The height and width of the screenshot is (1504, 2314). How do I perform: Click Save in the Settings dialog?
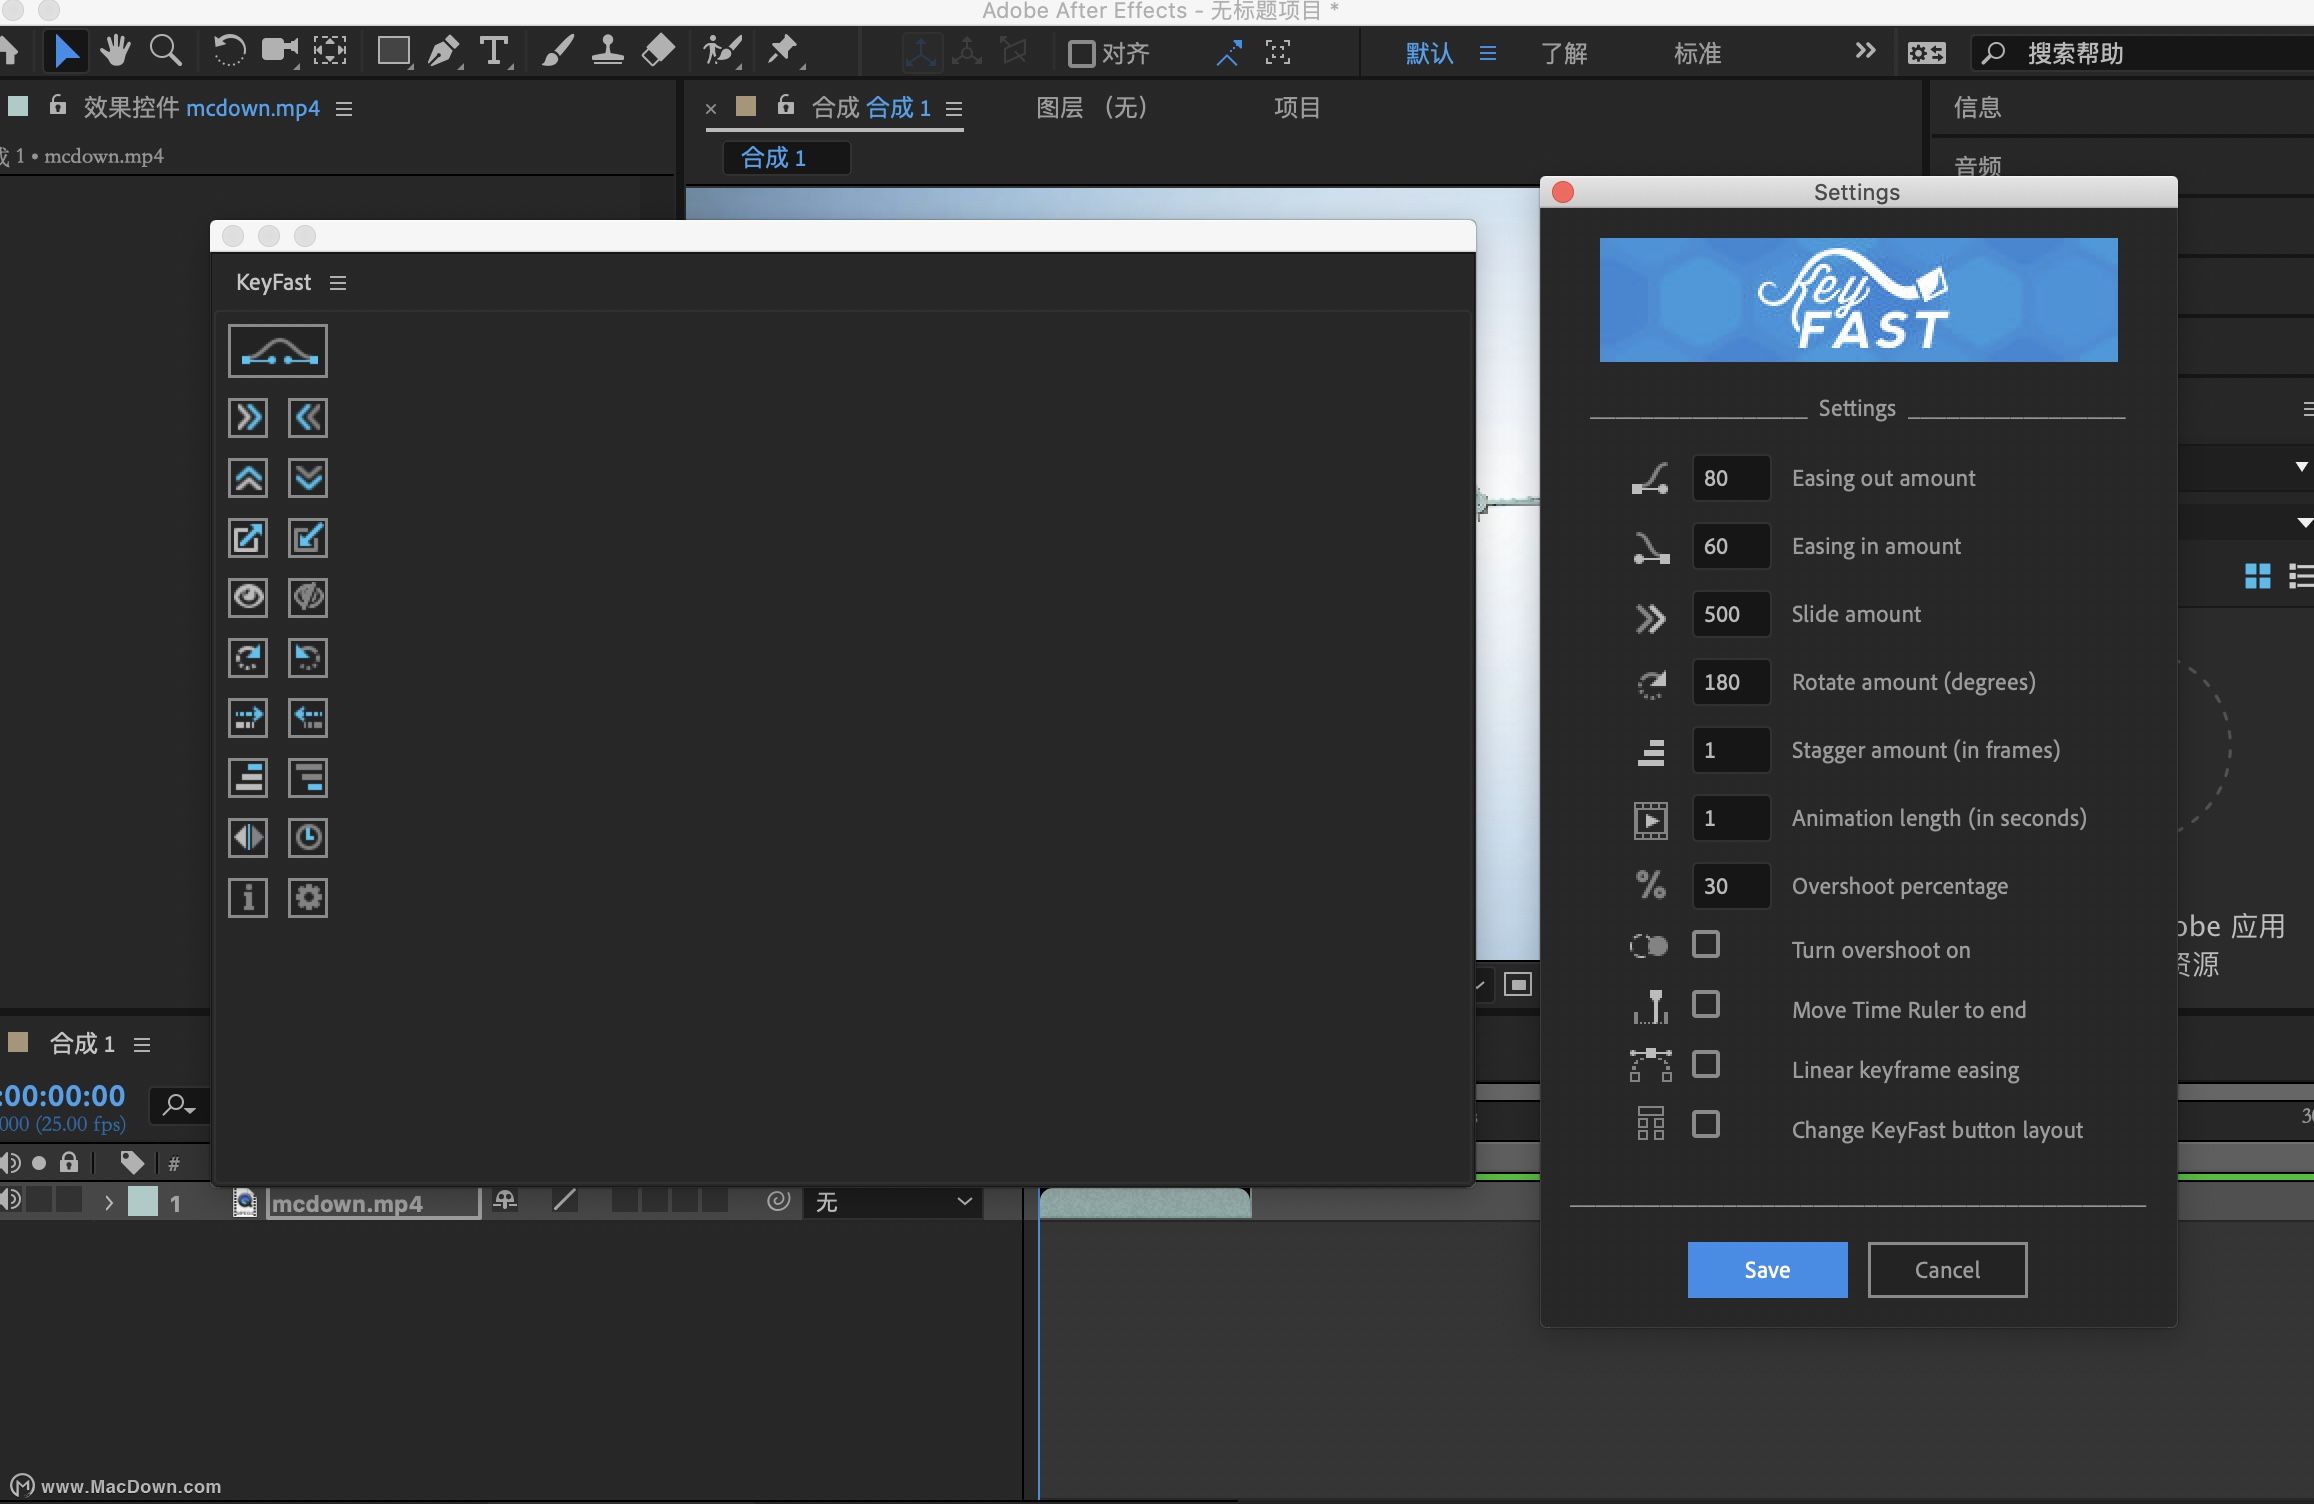1766,1269
